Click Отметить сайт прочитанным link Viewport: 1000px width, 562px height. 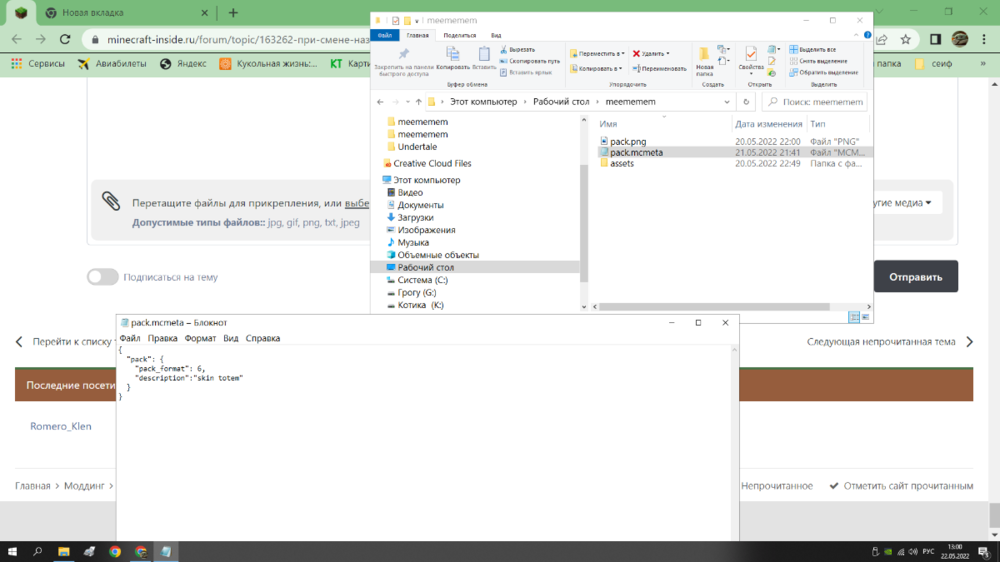[x=901, y=485]
